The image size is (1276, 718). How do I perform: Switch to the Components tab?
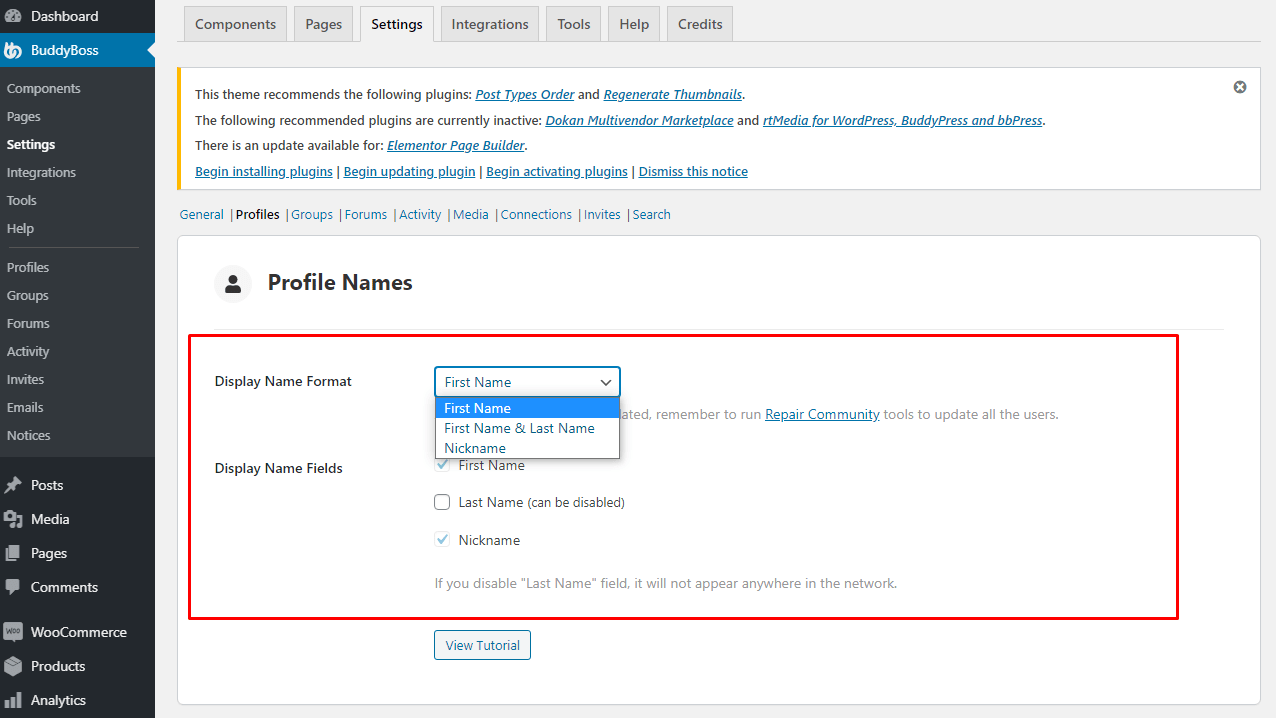[x=236, y=24]
